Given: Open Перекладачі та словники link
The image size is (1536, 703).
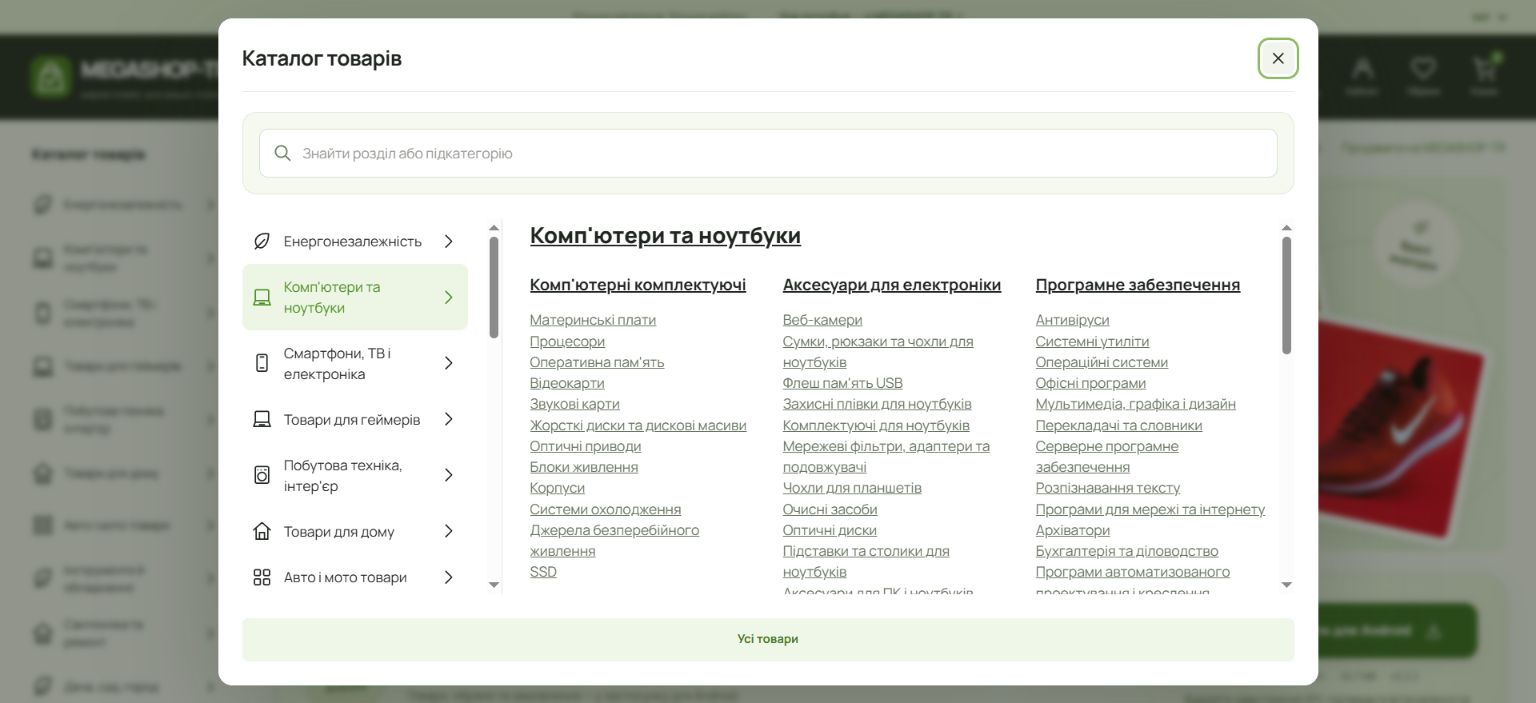Looking at the screenshot, I should 1119,425.
